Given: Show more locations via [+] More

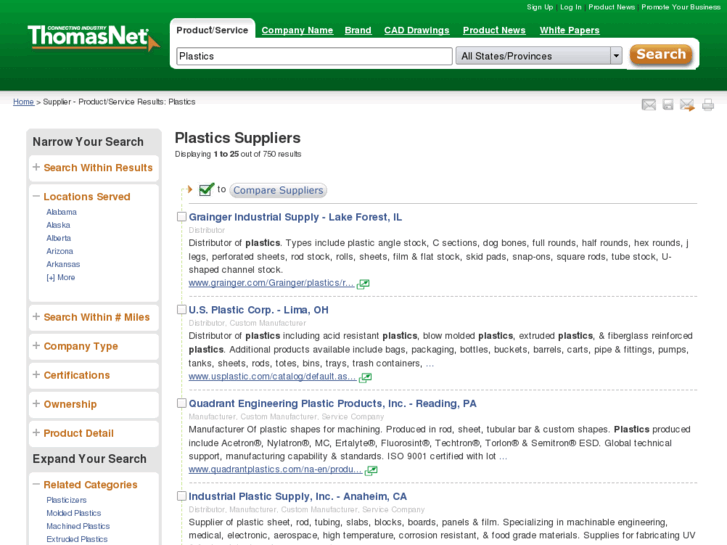Looking at the screenshot, I should pyautogui.click(x=61, y=277).
